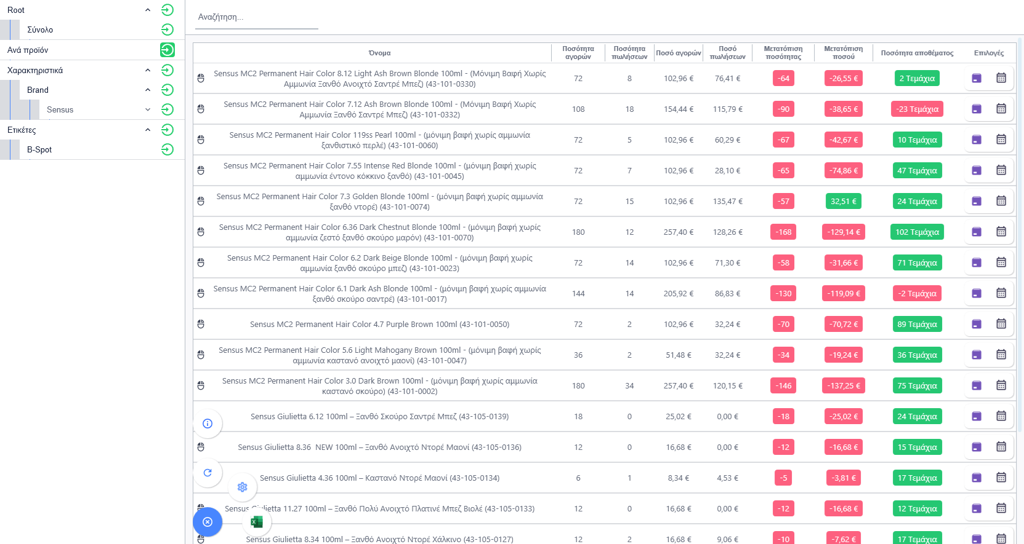Click the 135,47 € sales amount cell

click(x=727, y=201)
